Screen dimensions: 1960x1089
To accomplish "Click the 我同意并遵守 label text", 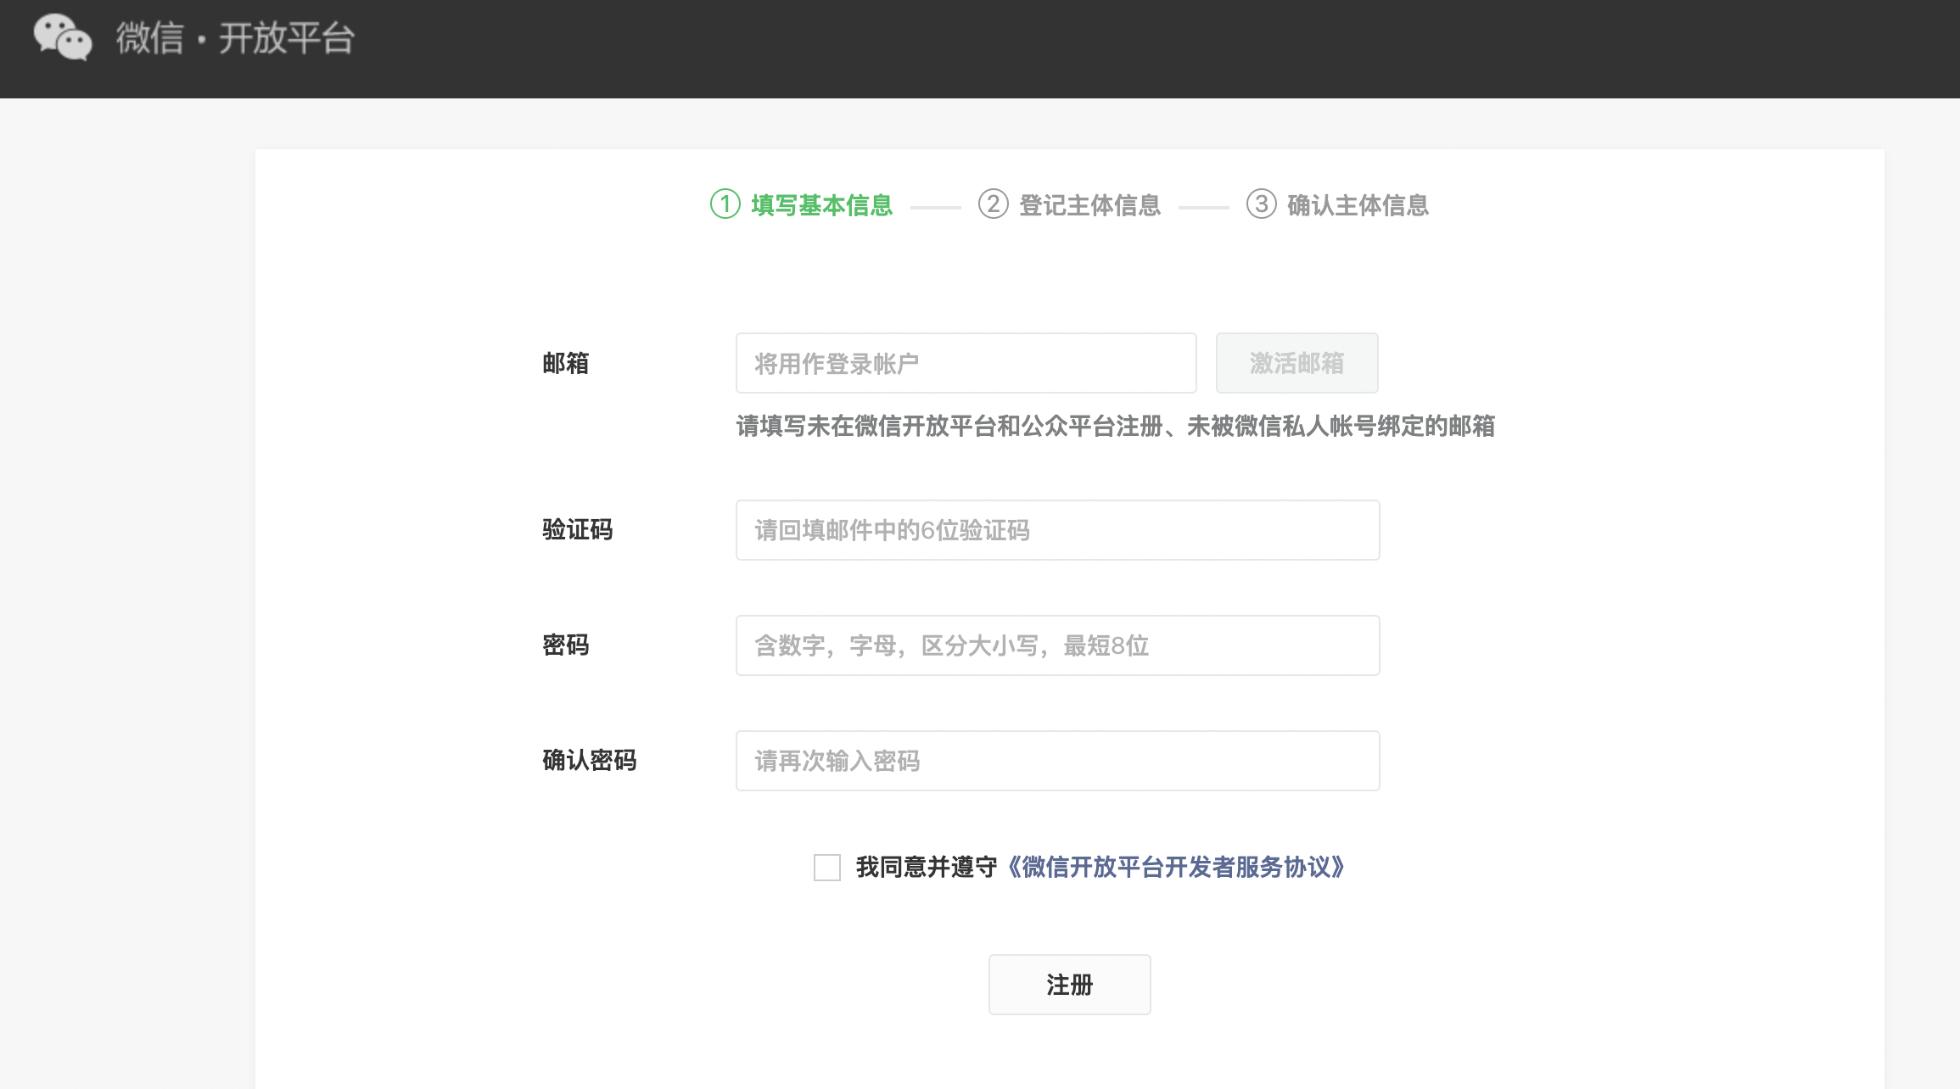I will click(x=926, y=867).
